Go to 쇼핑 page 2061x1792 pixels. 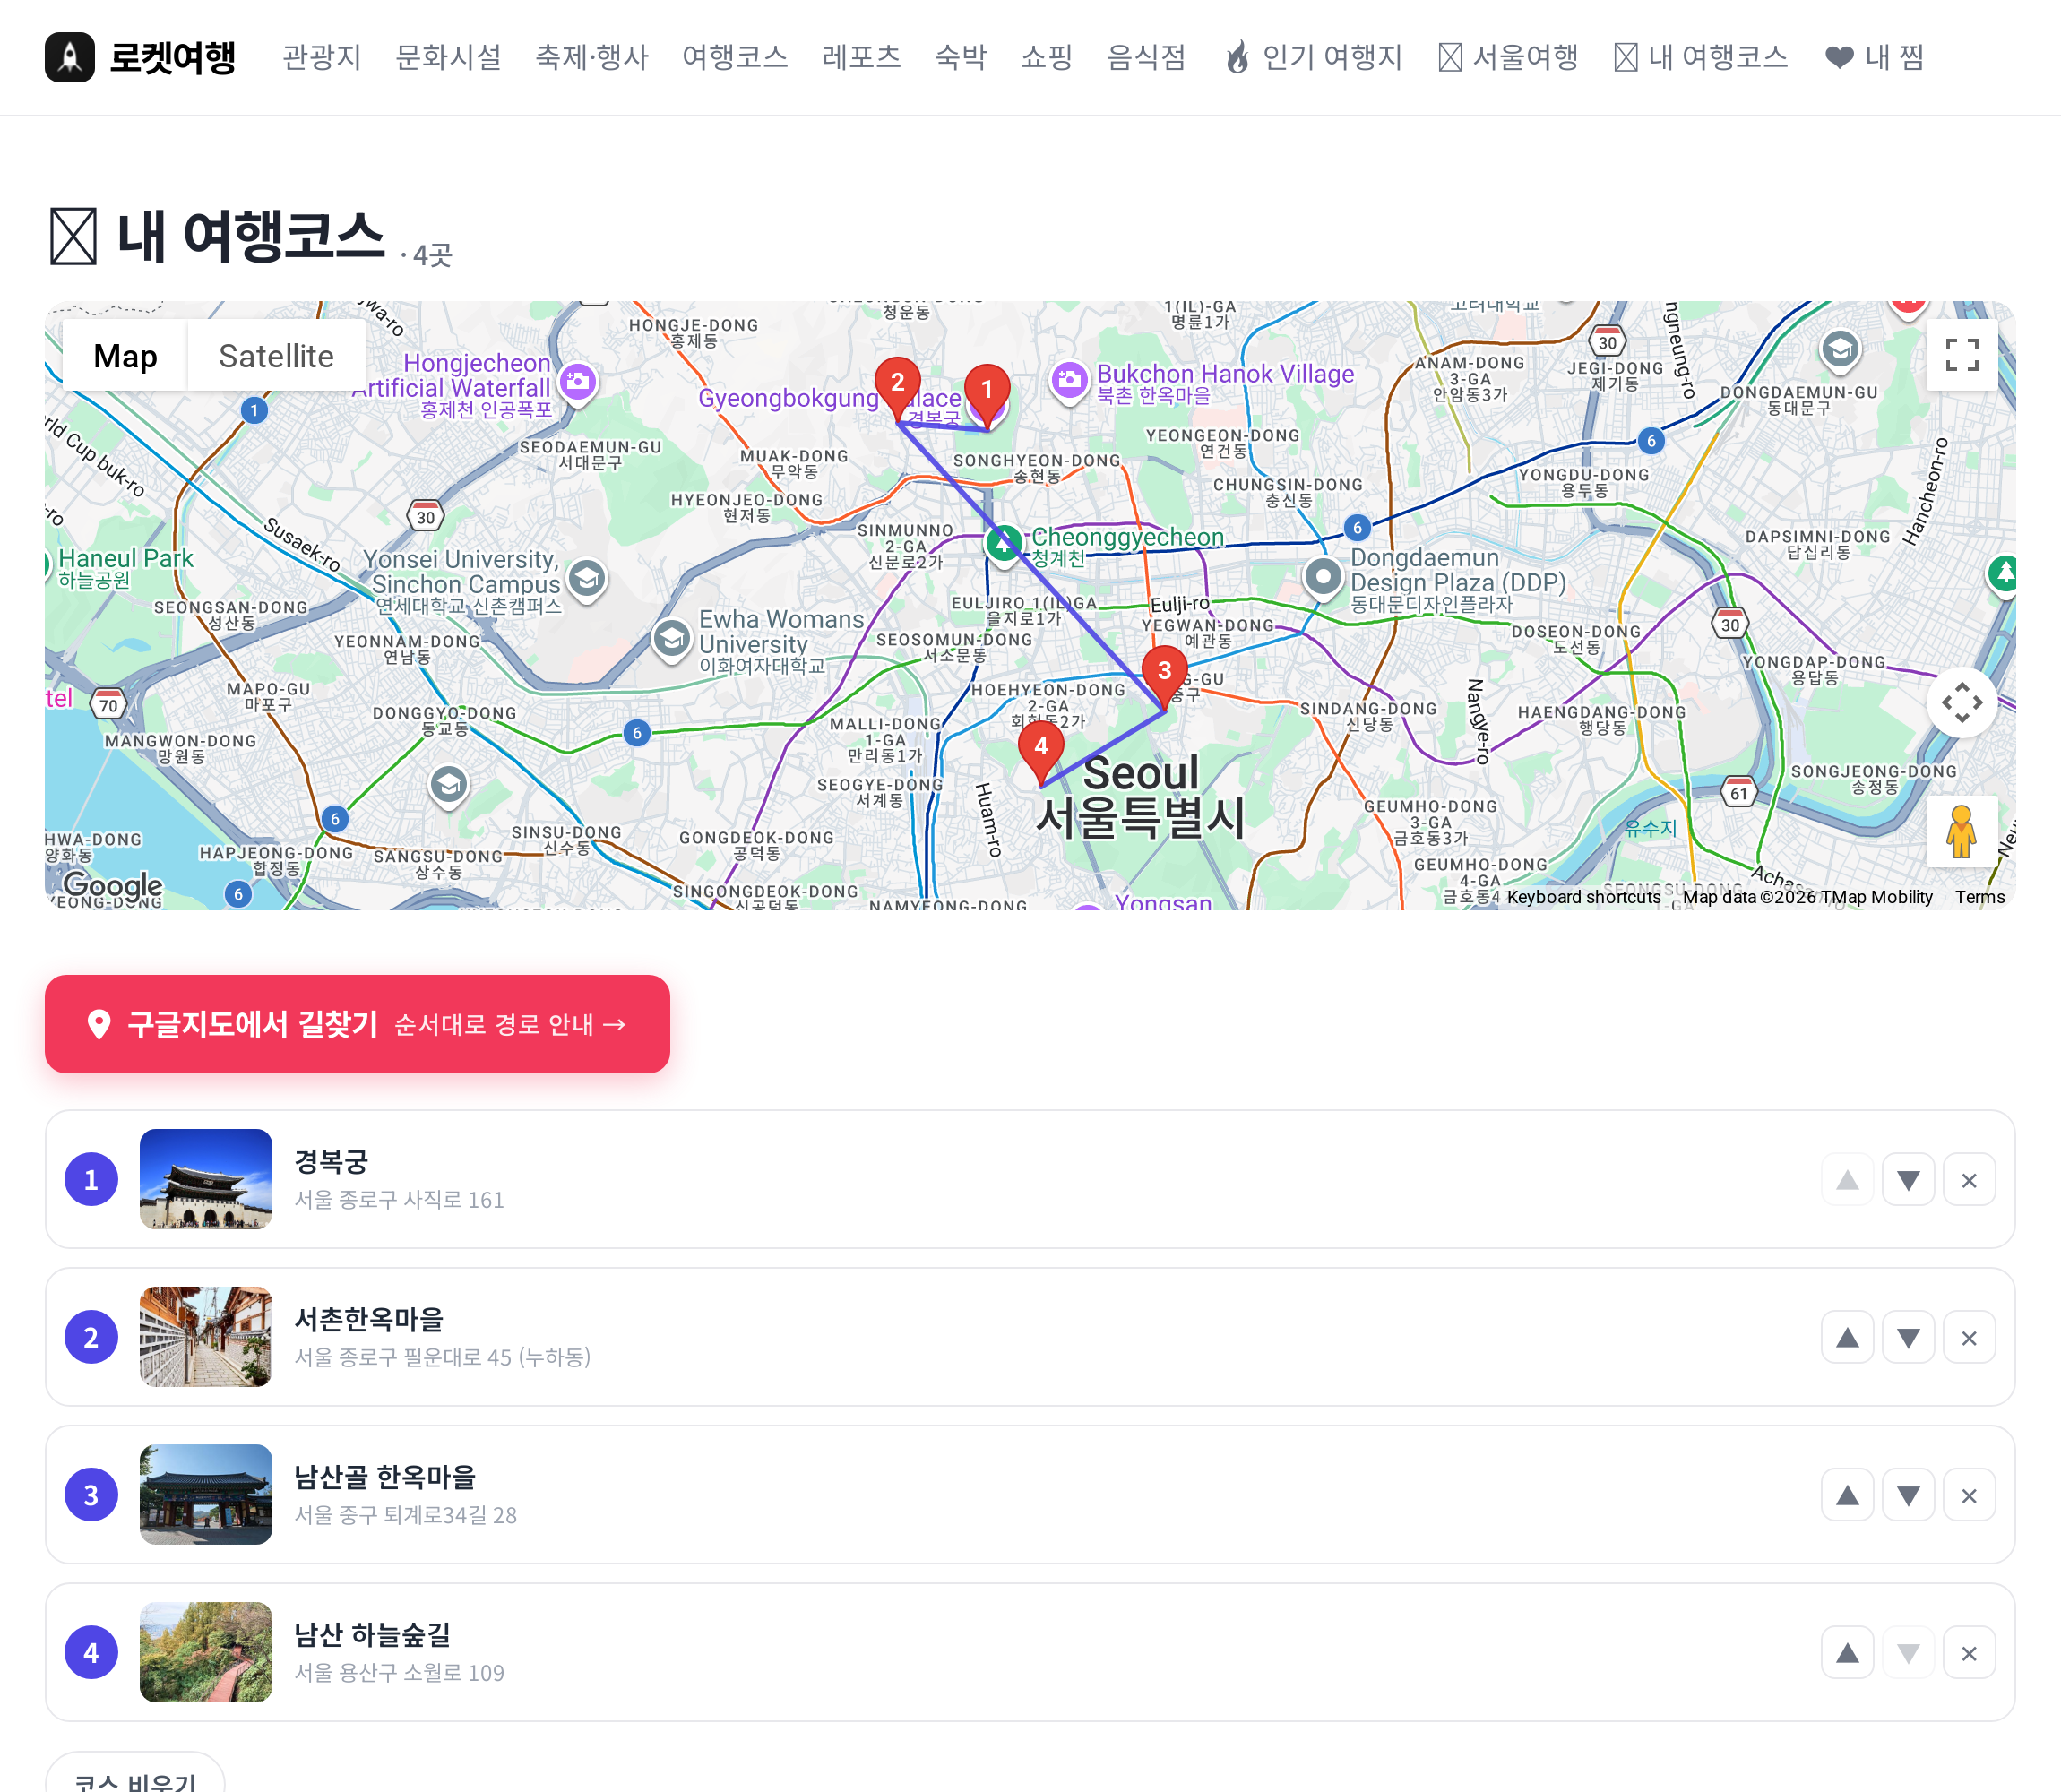click(x=1047, y=57)
